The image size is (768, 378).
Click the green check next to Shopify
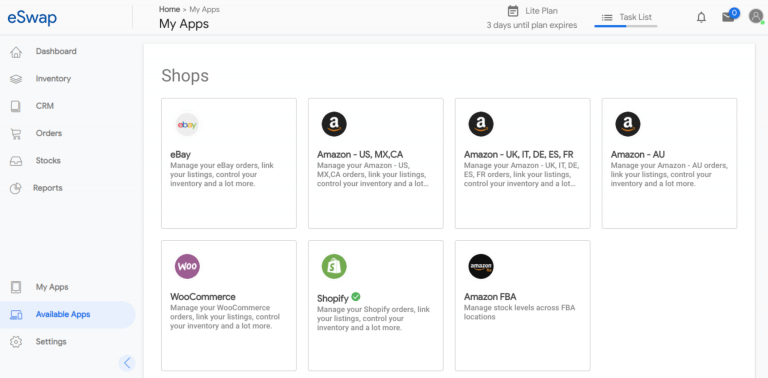pos(356,296)
